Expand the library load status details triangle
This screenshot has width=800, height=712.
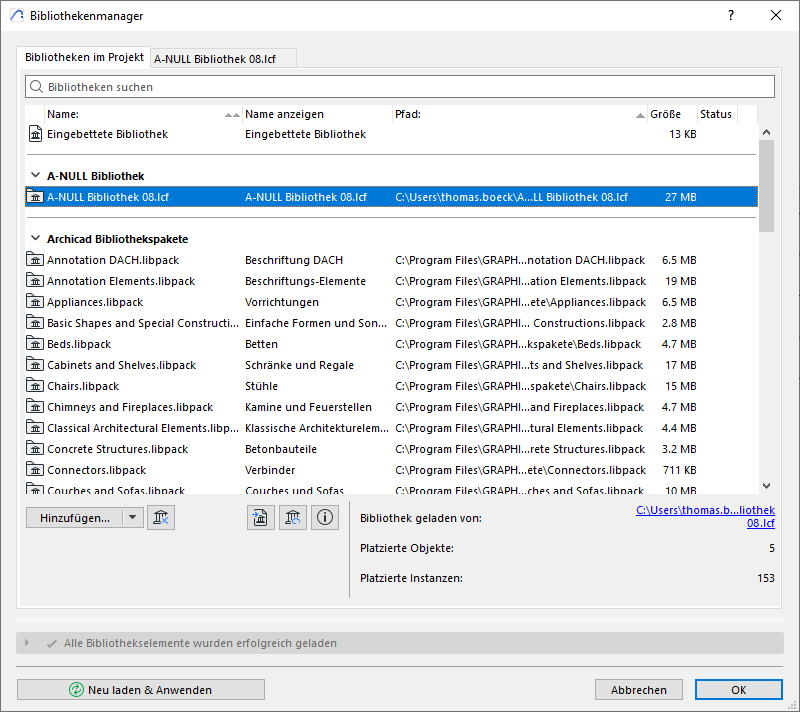(27, 643)
